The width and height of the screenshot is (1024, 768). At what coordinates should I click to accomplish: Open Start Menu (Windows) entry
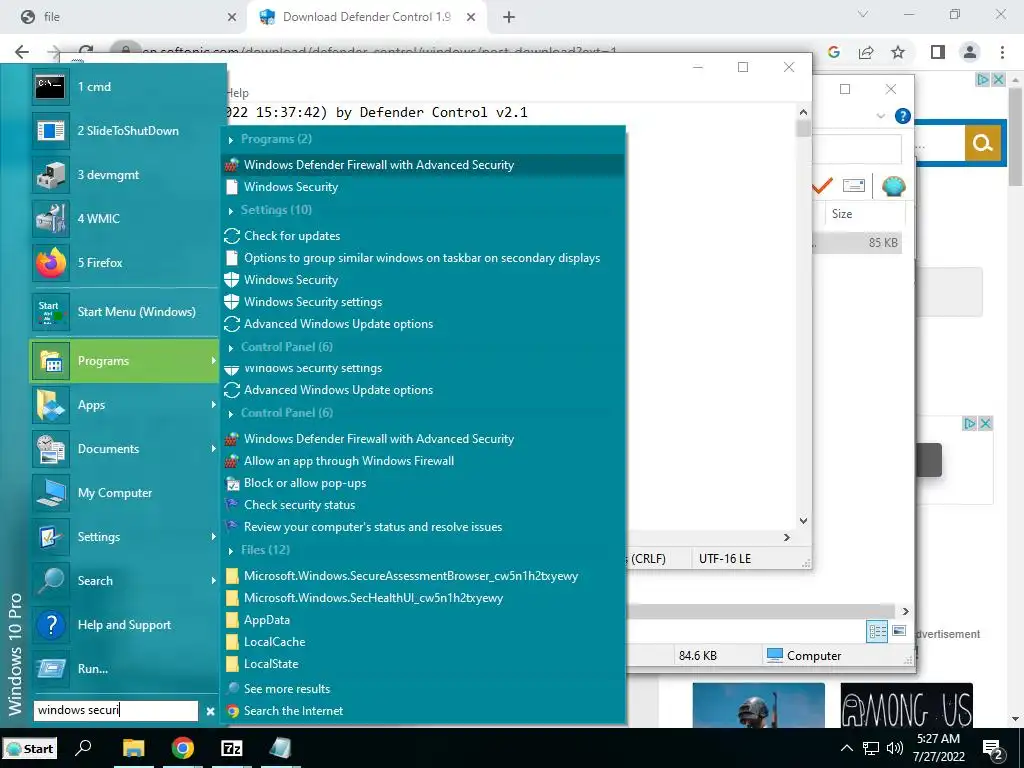point(124,312)
